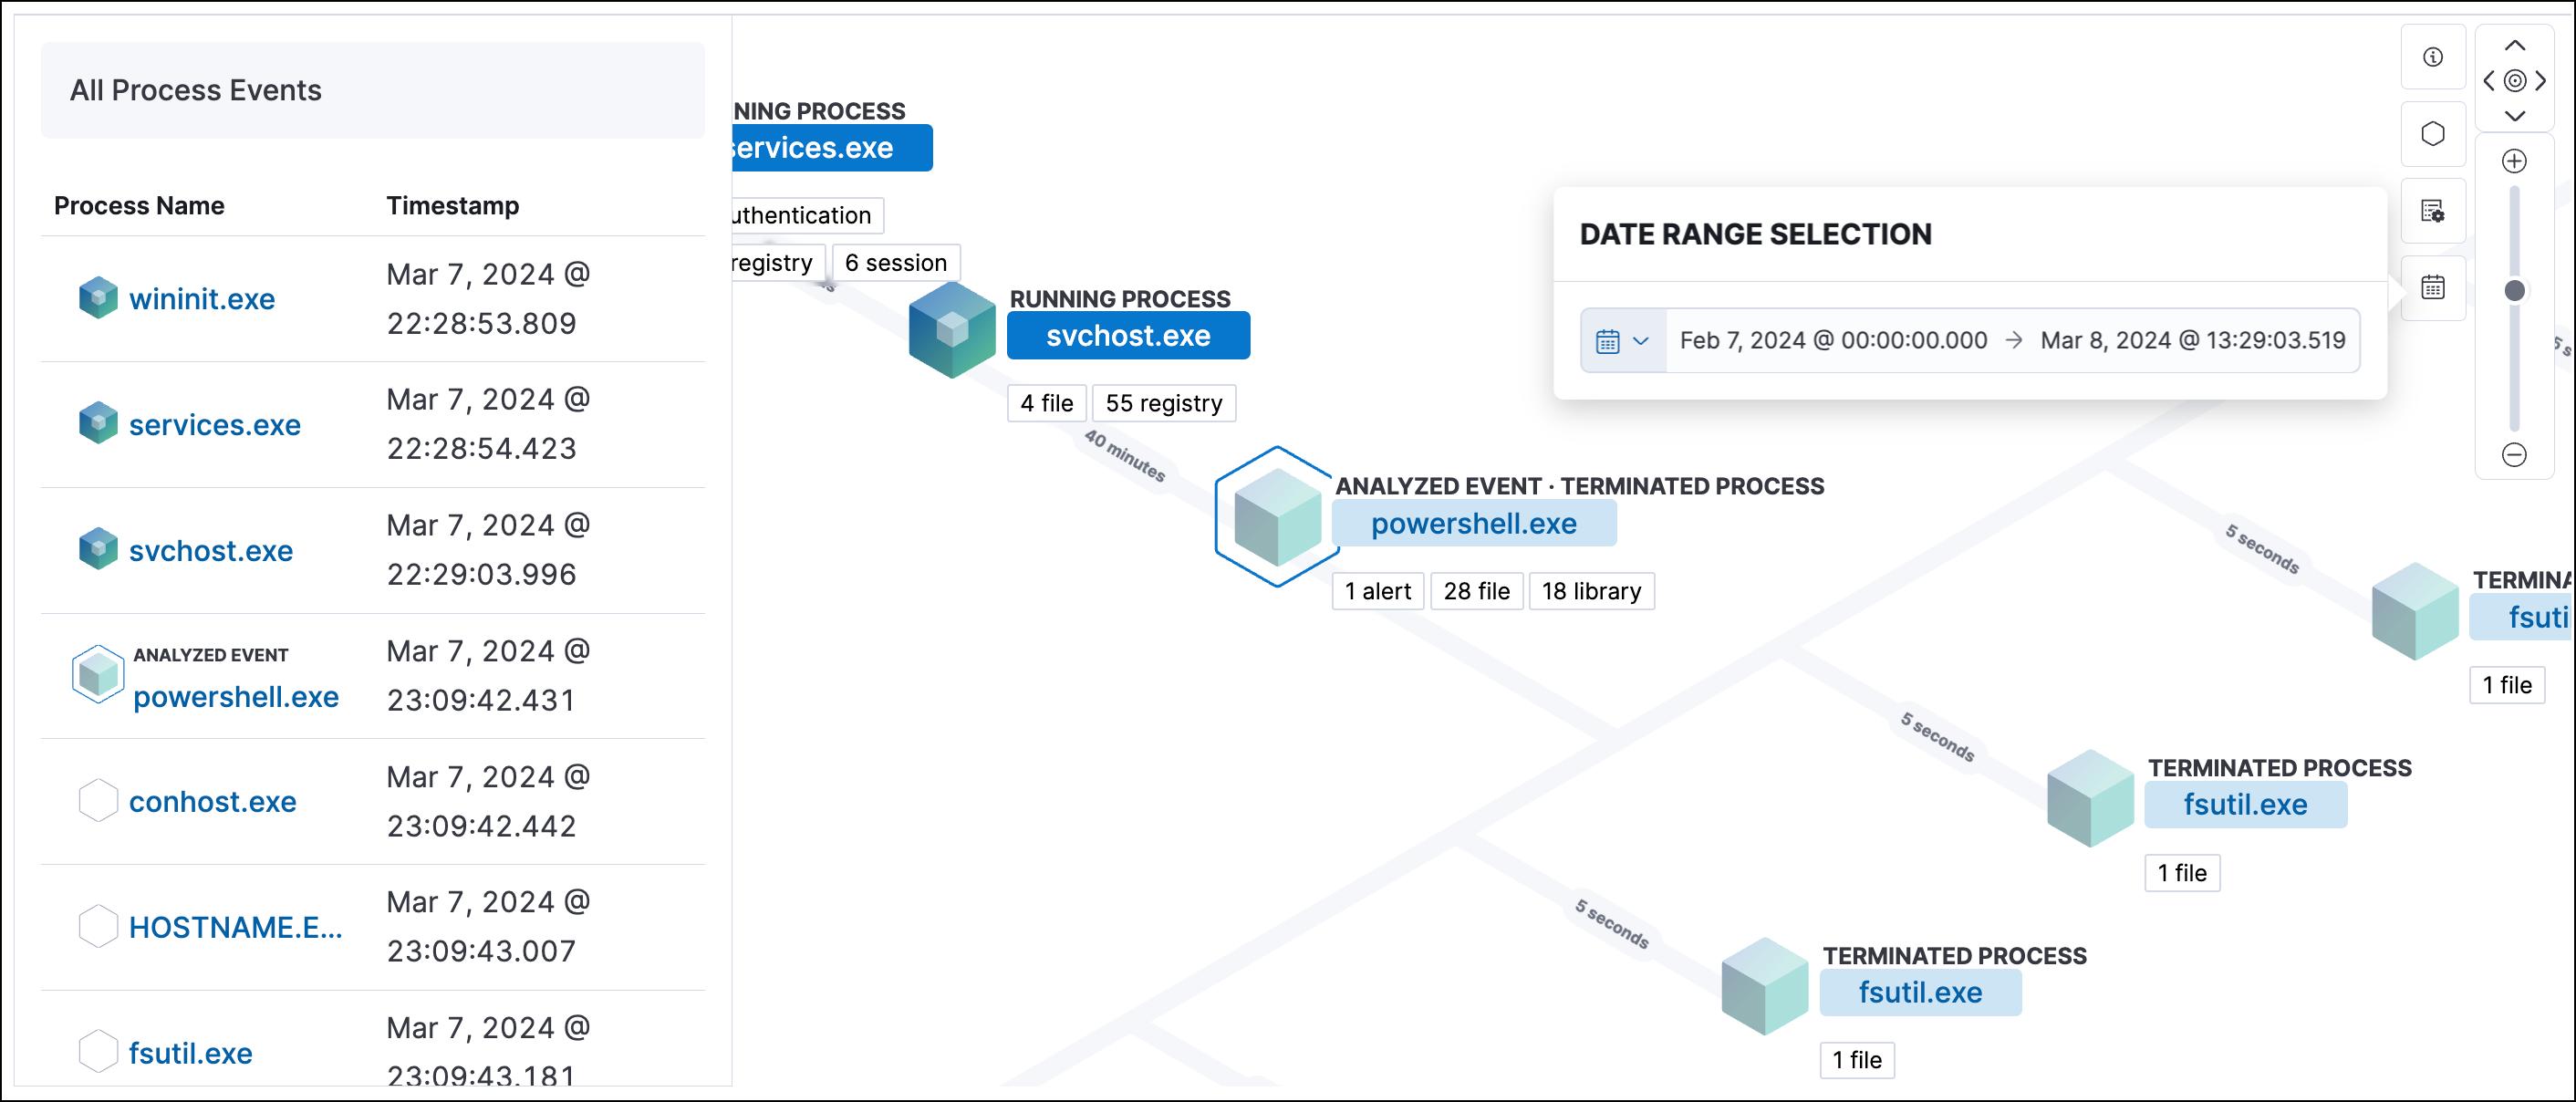2576x1102 pixels.
Task: Click the 28 file pill under powershell.exe
Action: [x=1477, y=590]
